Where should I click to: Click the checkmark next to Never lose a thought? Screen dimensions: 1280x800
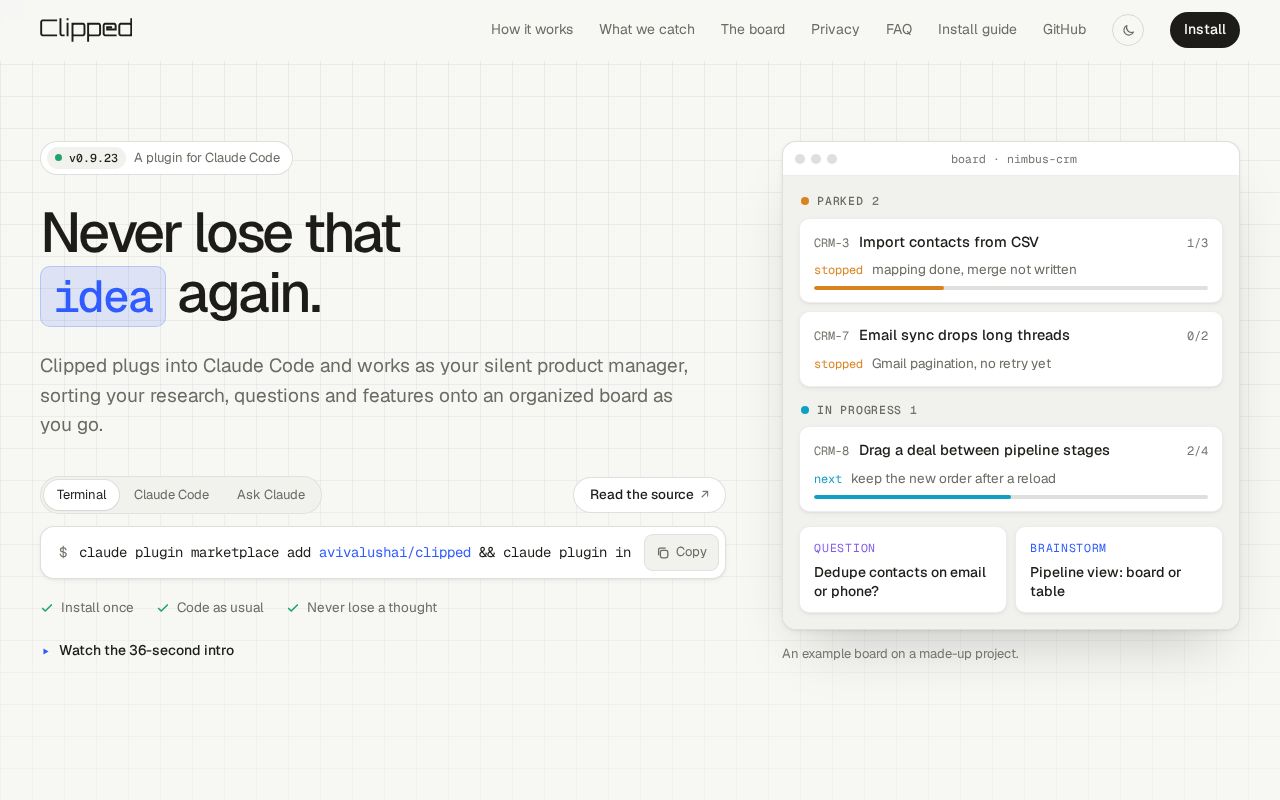293,608
